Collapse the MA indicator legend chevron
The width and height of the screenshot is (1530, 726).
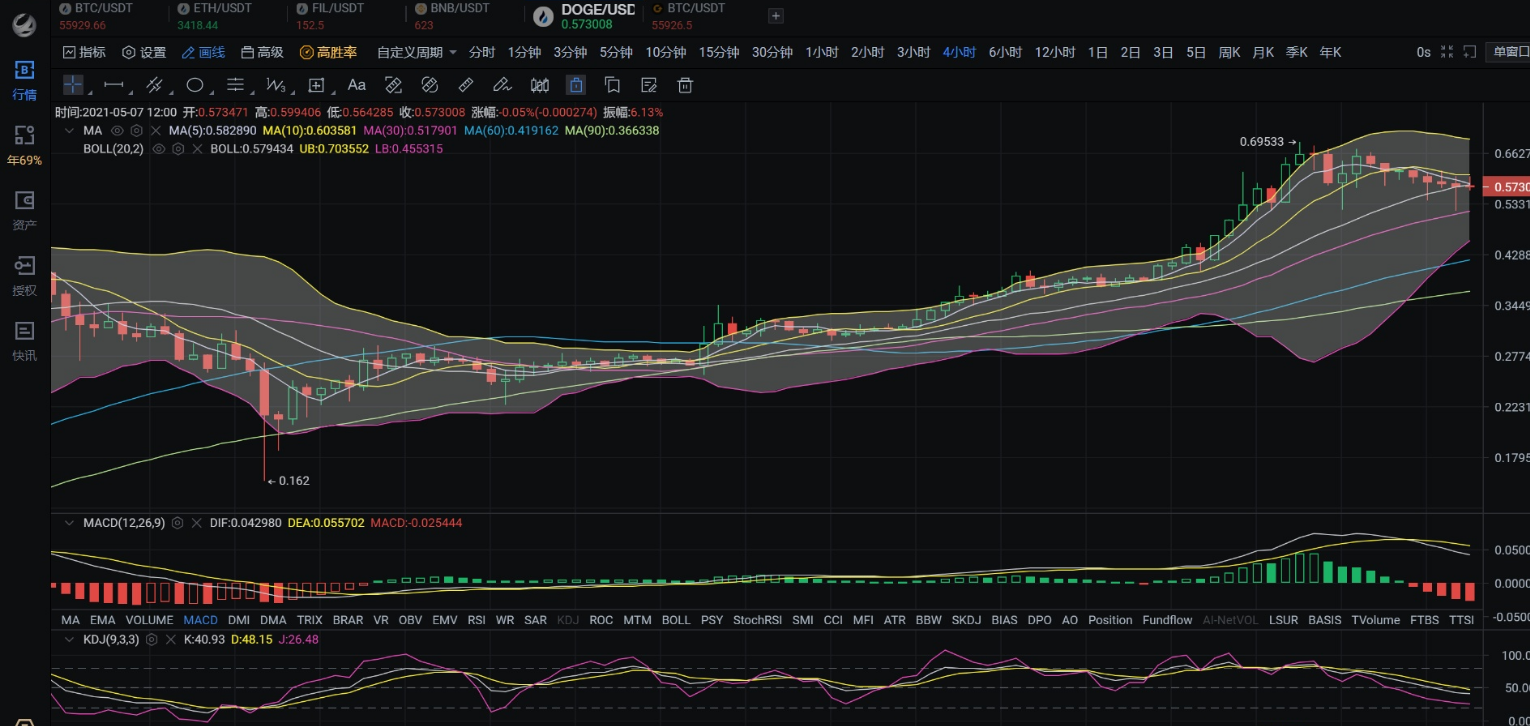click(68, 131)
